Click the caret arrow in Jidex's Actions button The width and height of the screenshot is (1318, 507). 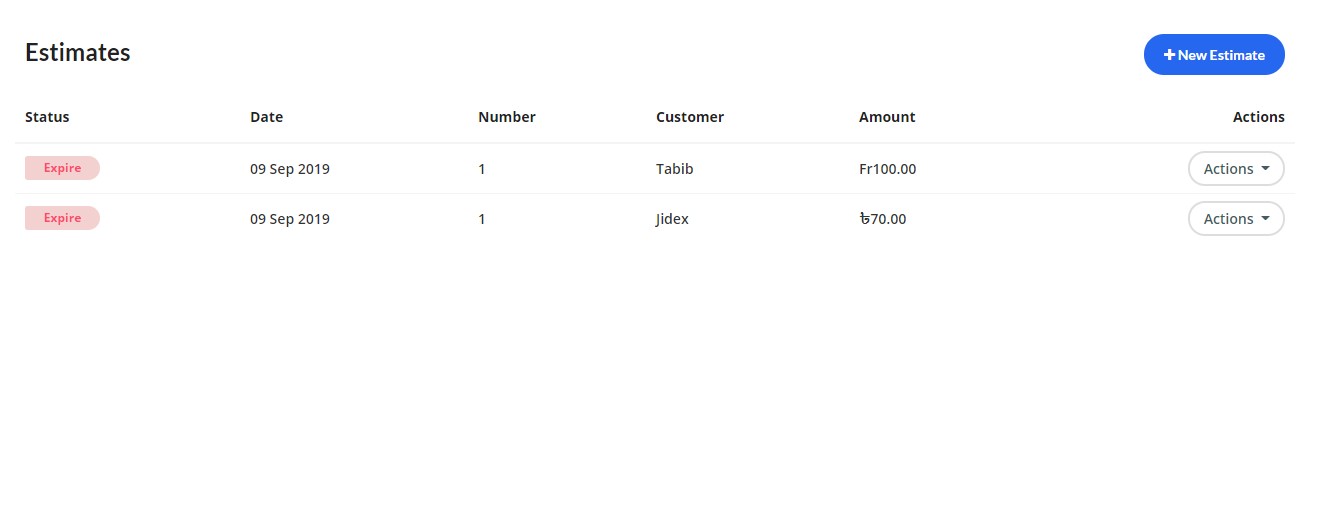coord(1265,219)
